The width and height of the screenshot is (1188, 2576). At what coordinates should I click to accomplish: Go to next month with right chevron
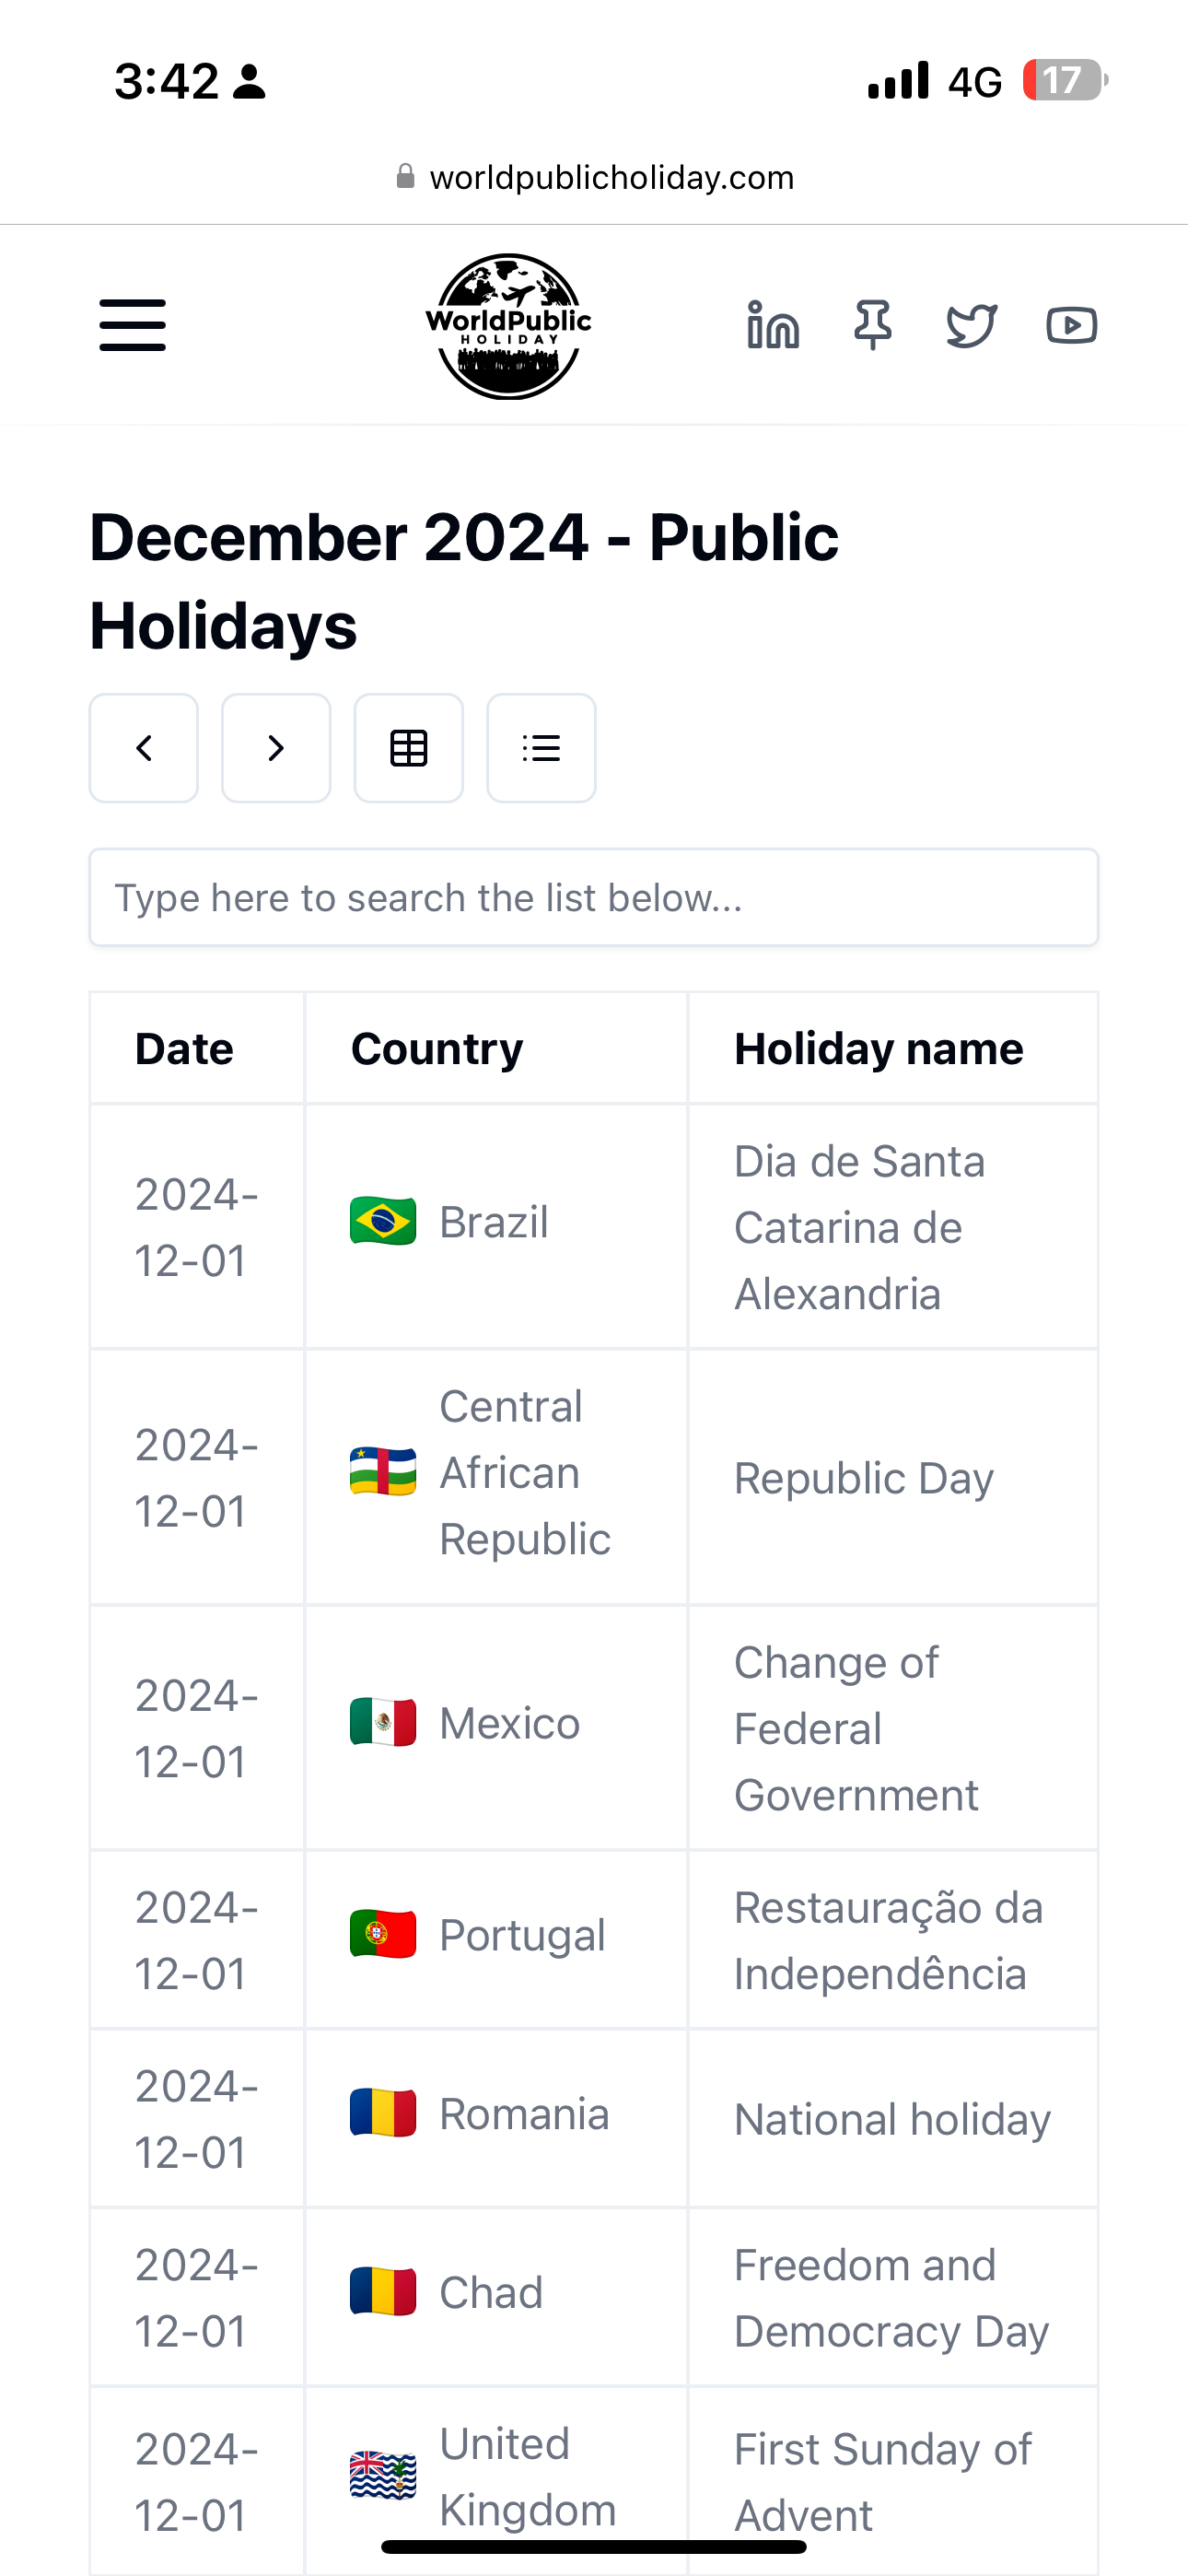tap(276, 748)
